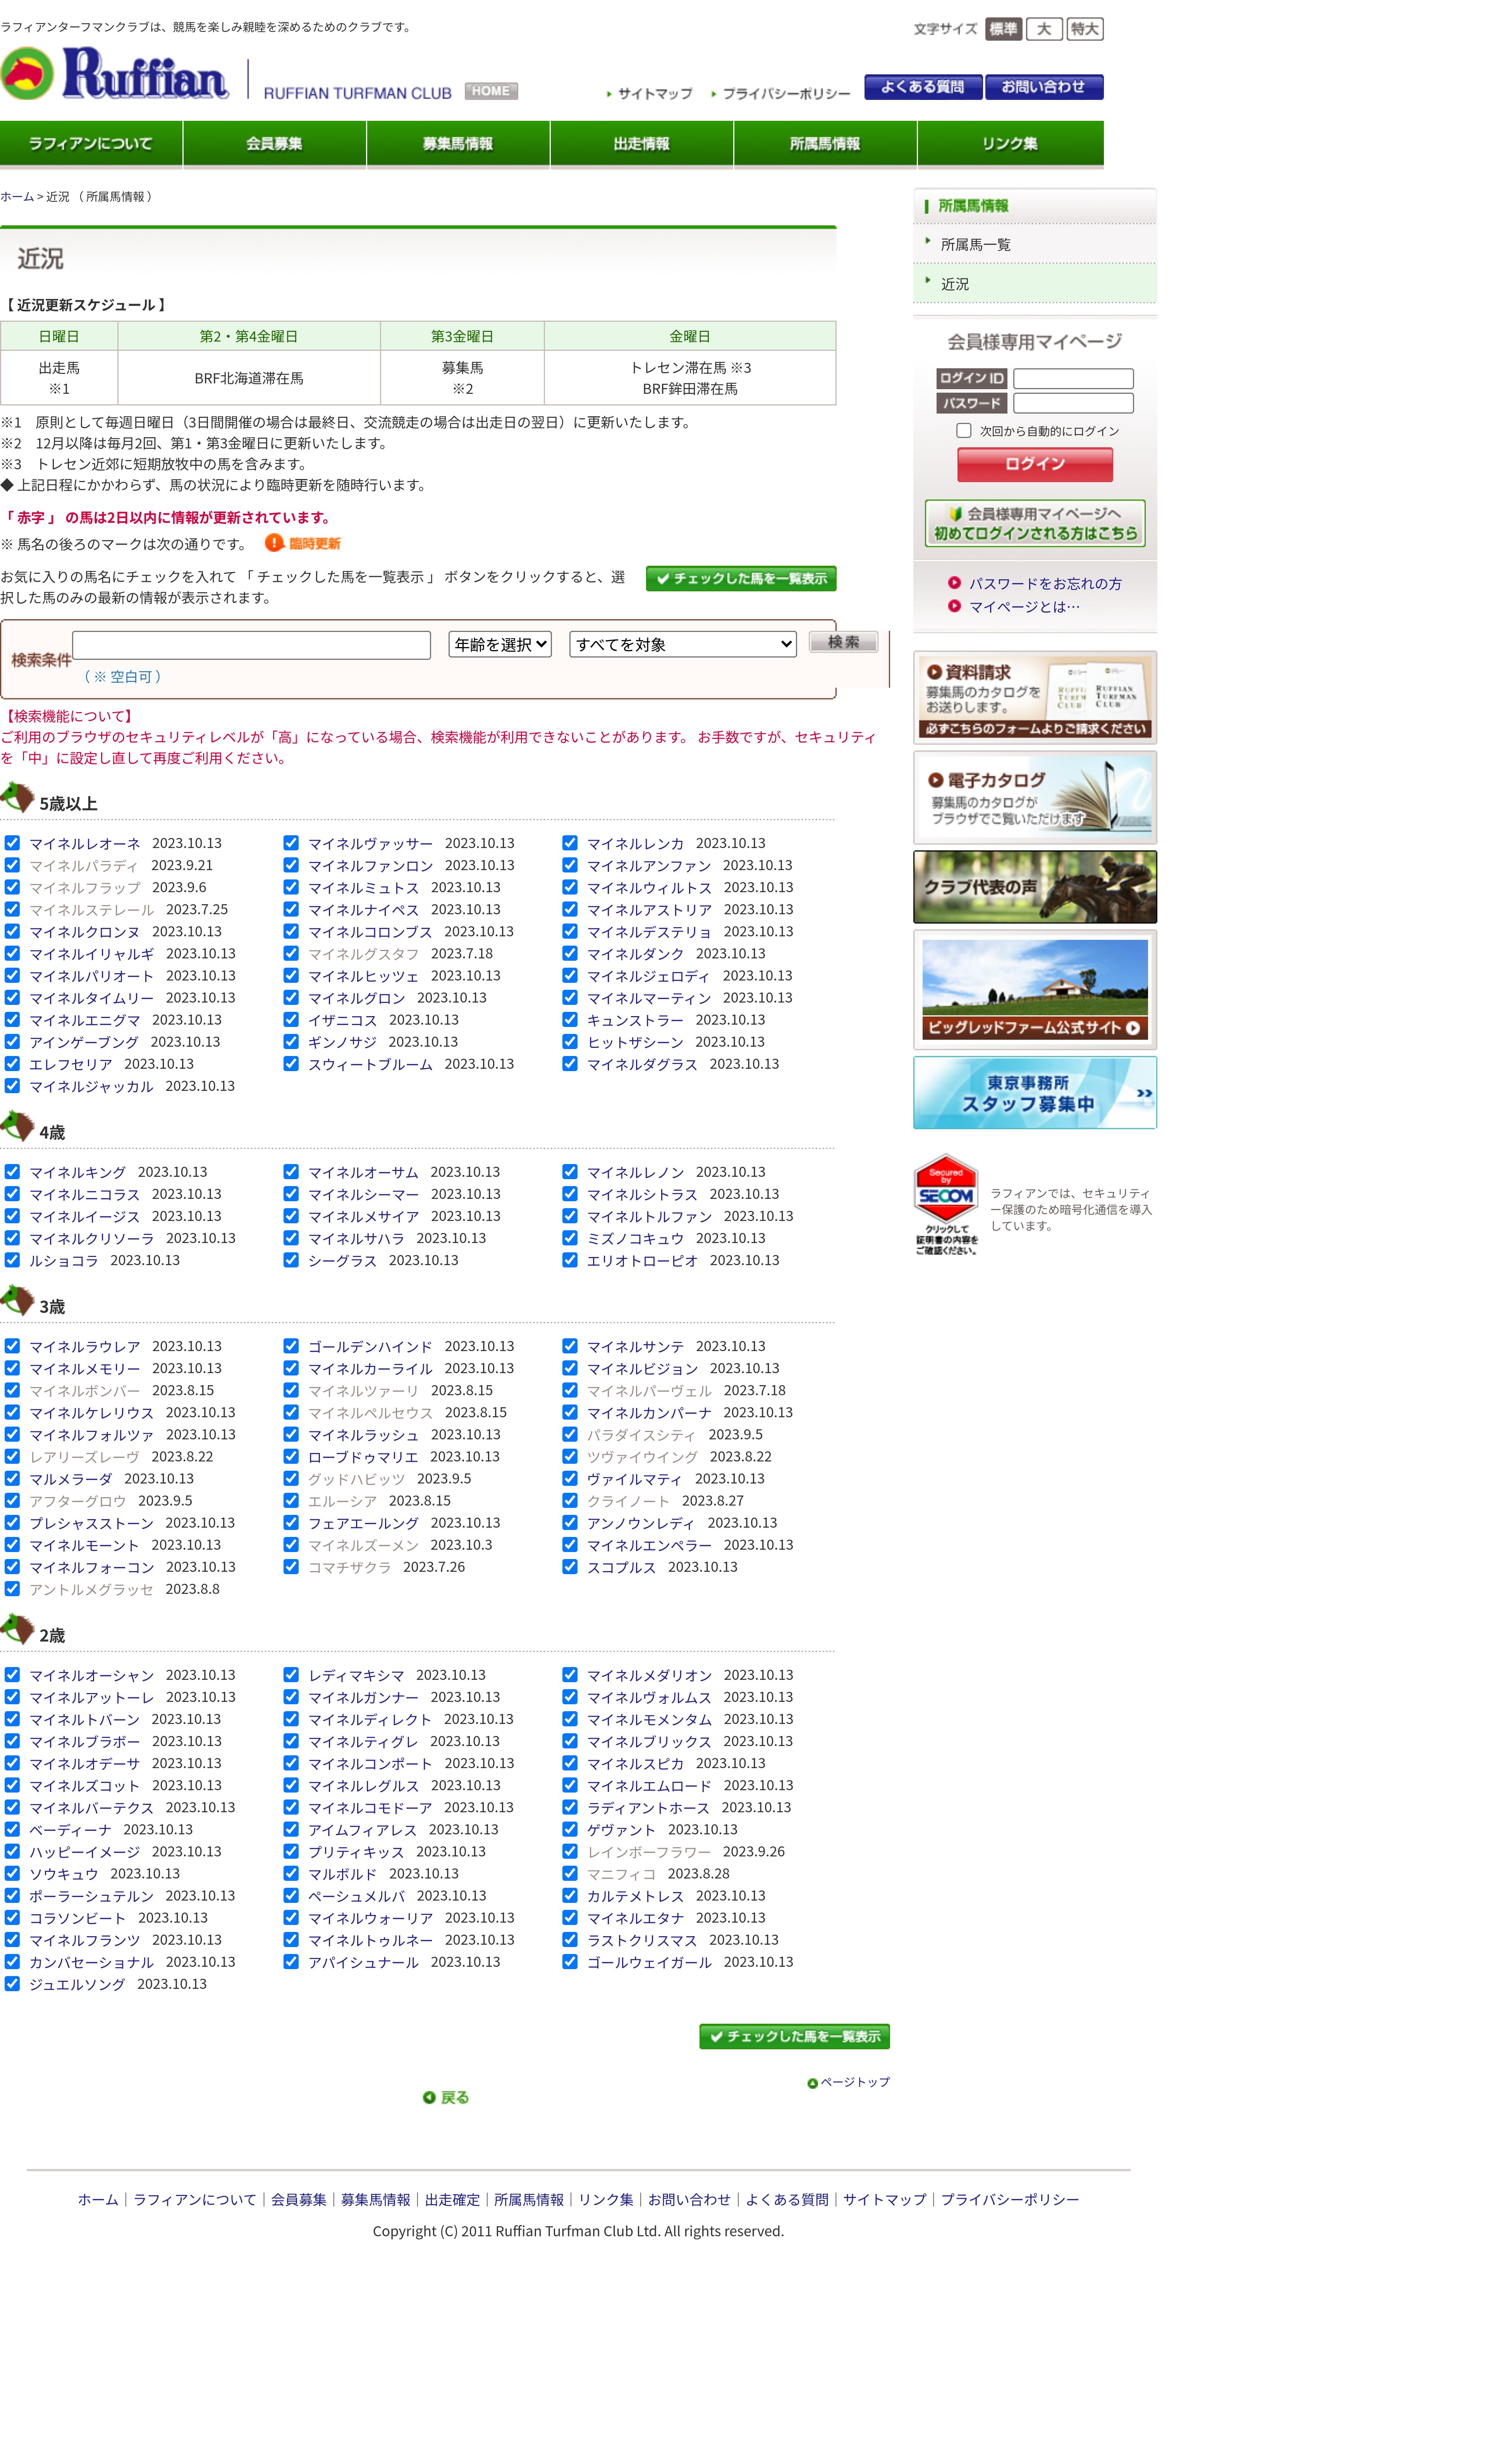Uncheck the マイネルオーシャン checkbox
The image size is (1492, 2464).
12,1675
